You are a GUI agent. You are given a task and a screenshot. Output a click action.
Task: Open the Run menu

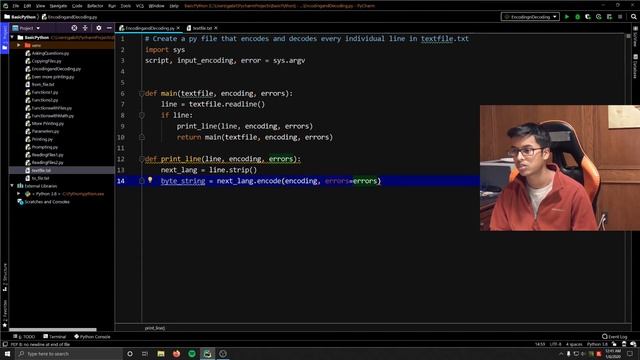(112, 6)
